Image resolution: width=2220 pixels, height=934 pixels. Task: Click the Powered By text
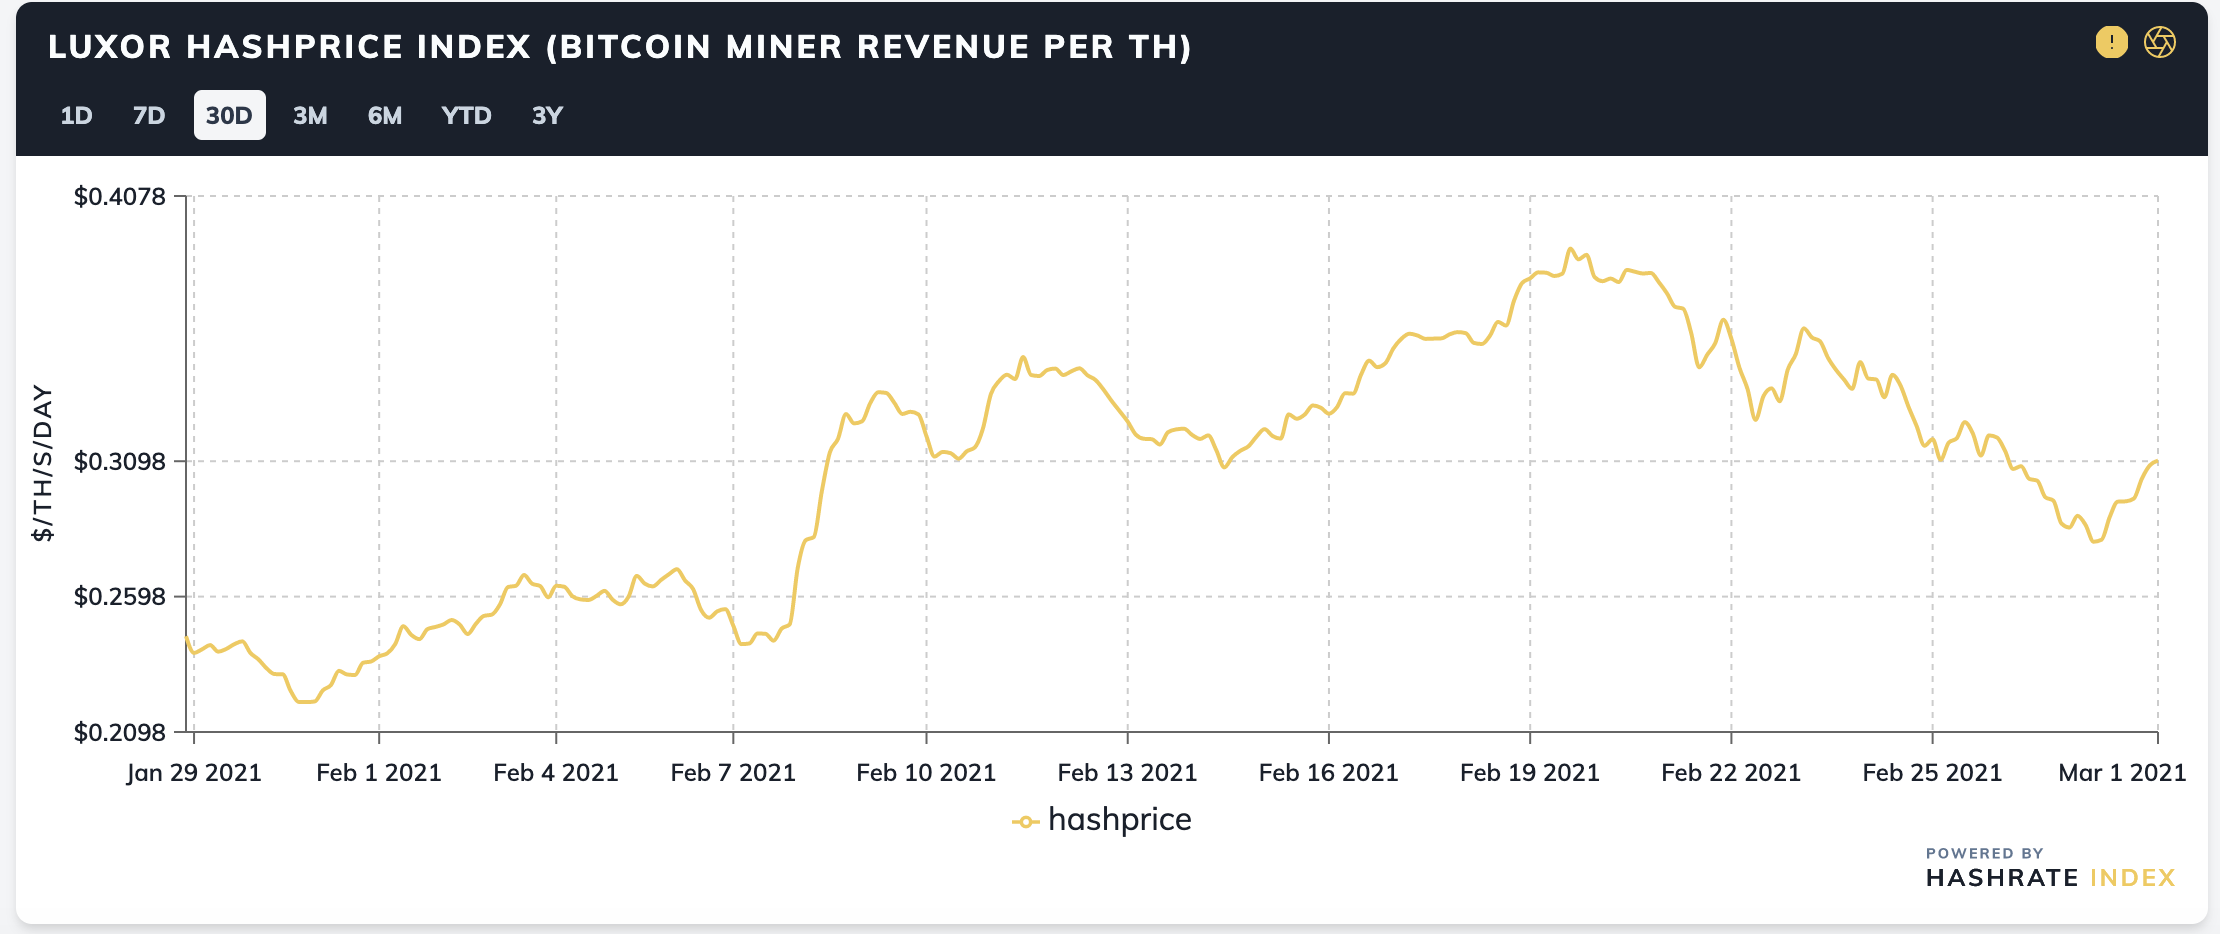point(1984,853)
